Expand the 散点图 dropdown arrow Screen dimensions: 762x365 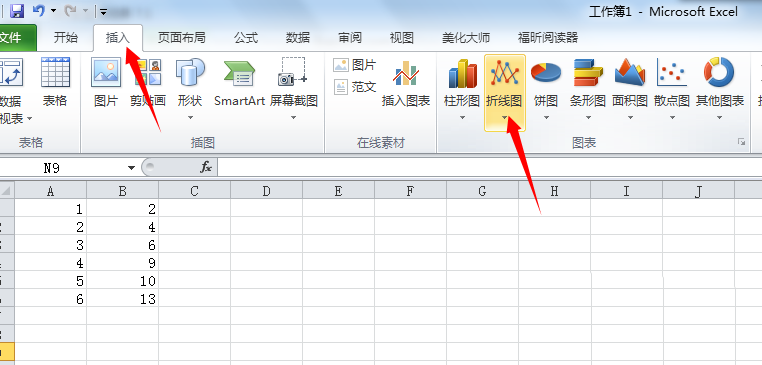click(x=672, y=118)
